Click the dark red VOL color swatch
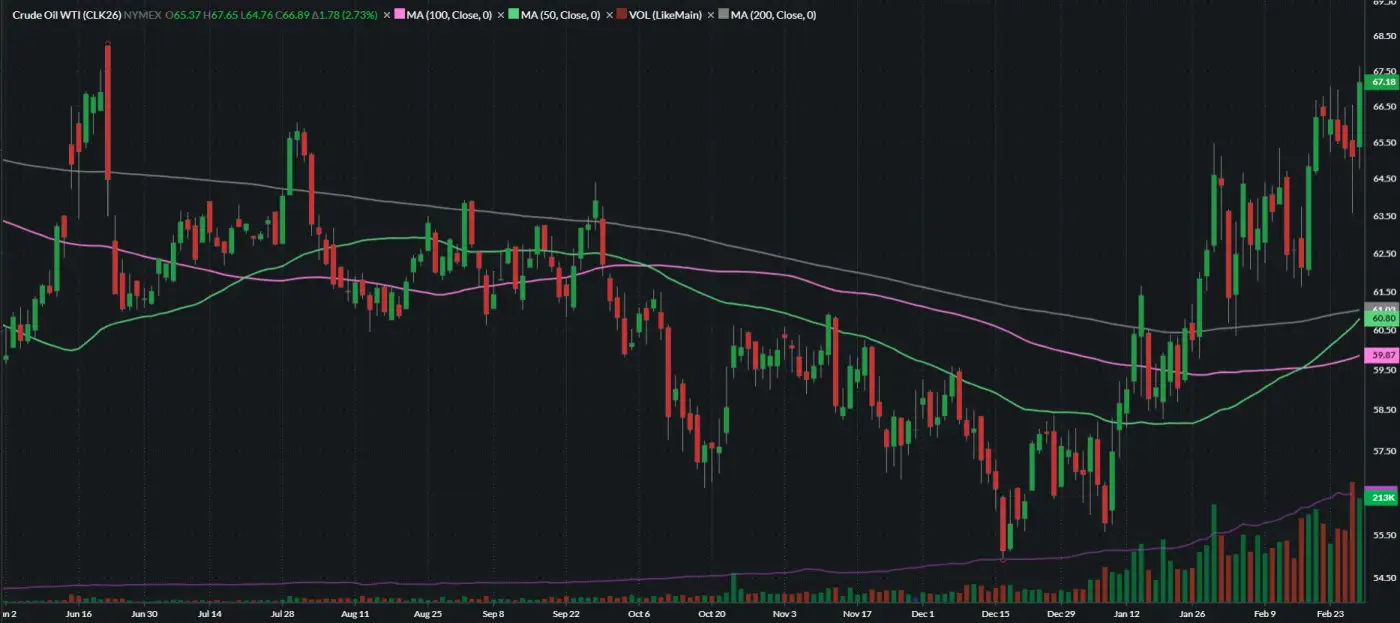This screenshot has height=623, width=1400. click(620, 15)
